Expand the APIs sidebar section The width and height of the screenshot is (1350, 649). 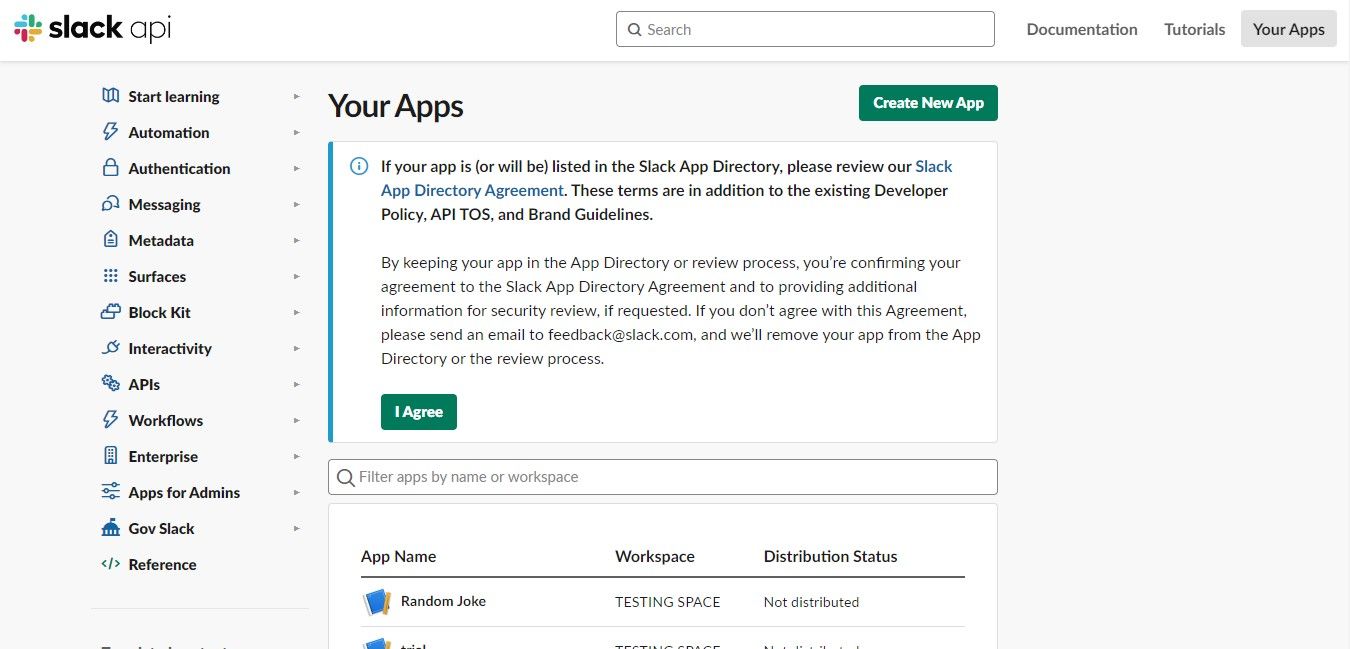(296, 384)
